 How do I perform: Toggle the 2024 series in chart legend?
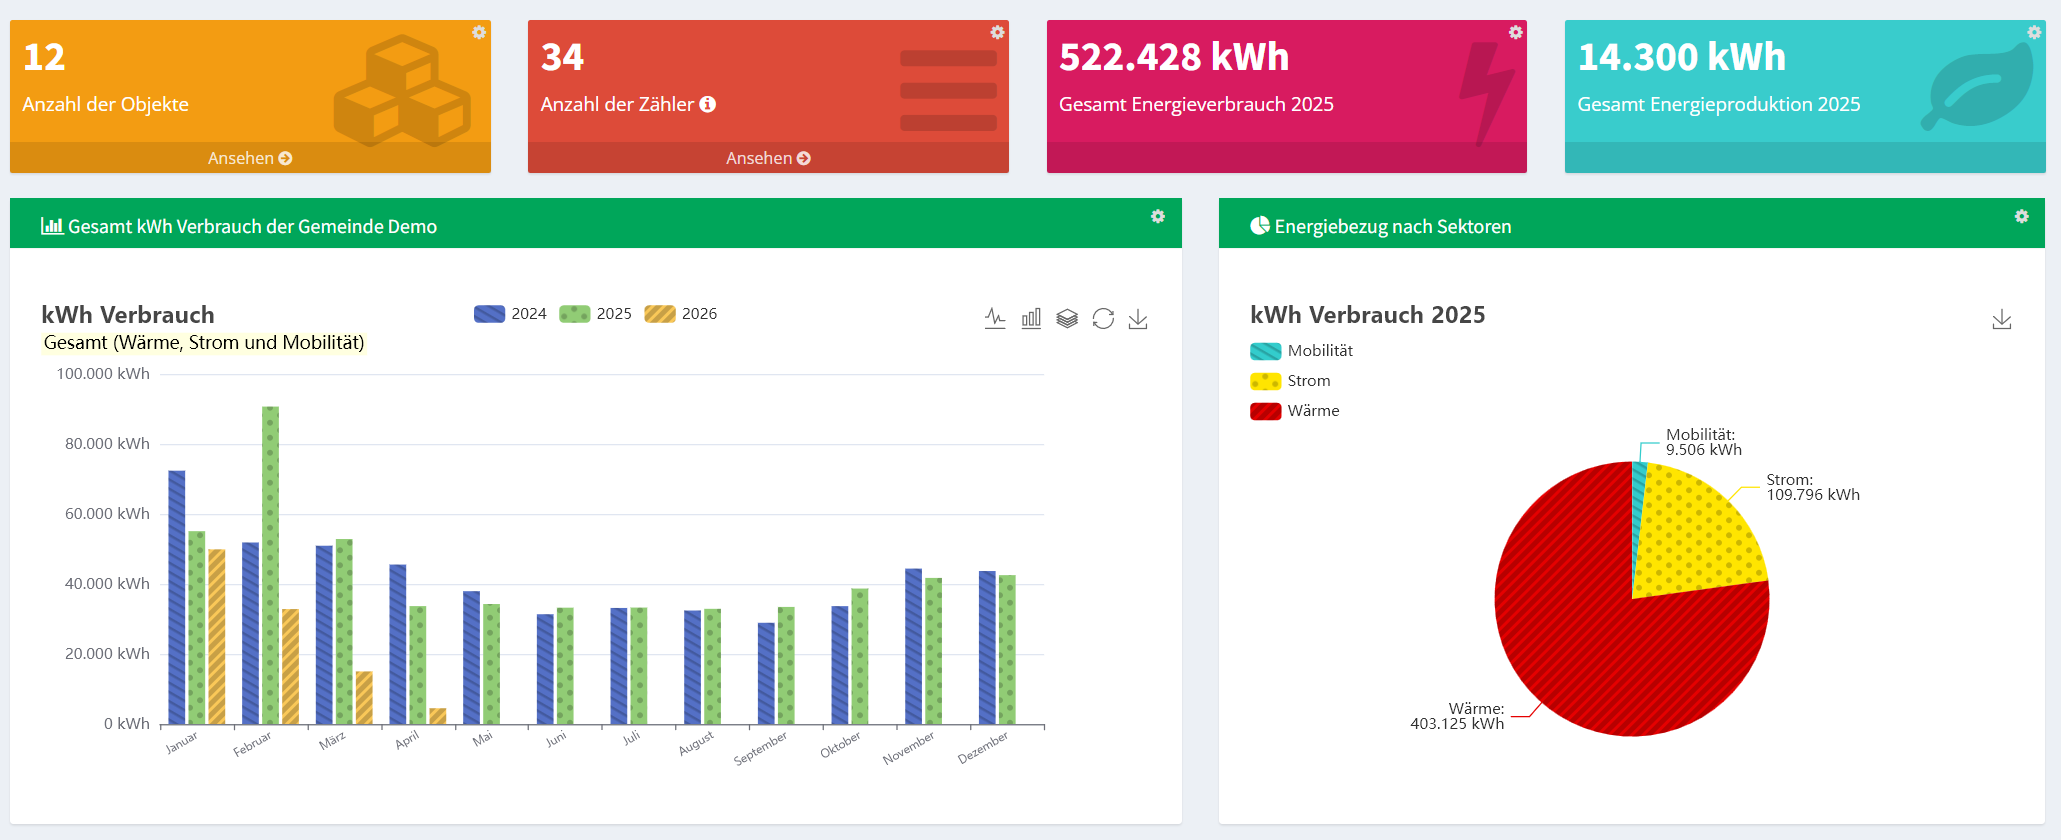click(510, 314)
